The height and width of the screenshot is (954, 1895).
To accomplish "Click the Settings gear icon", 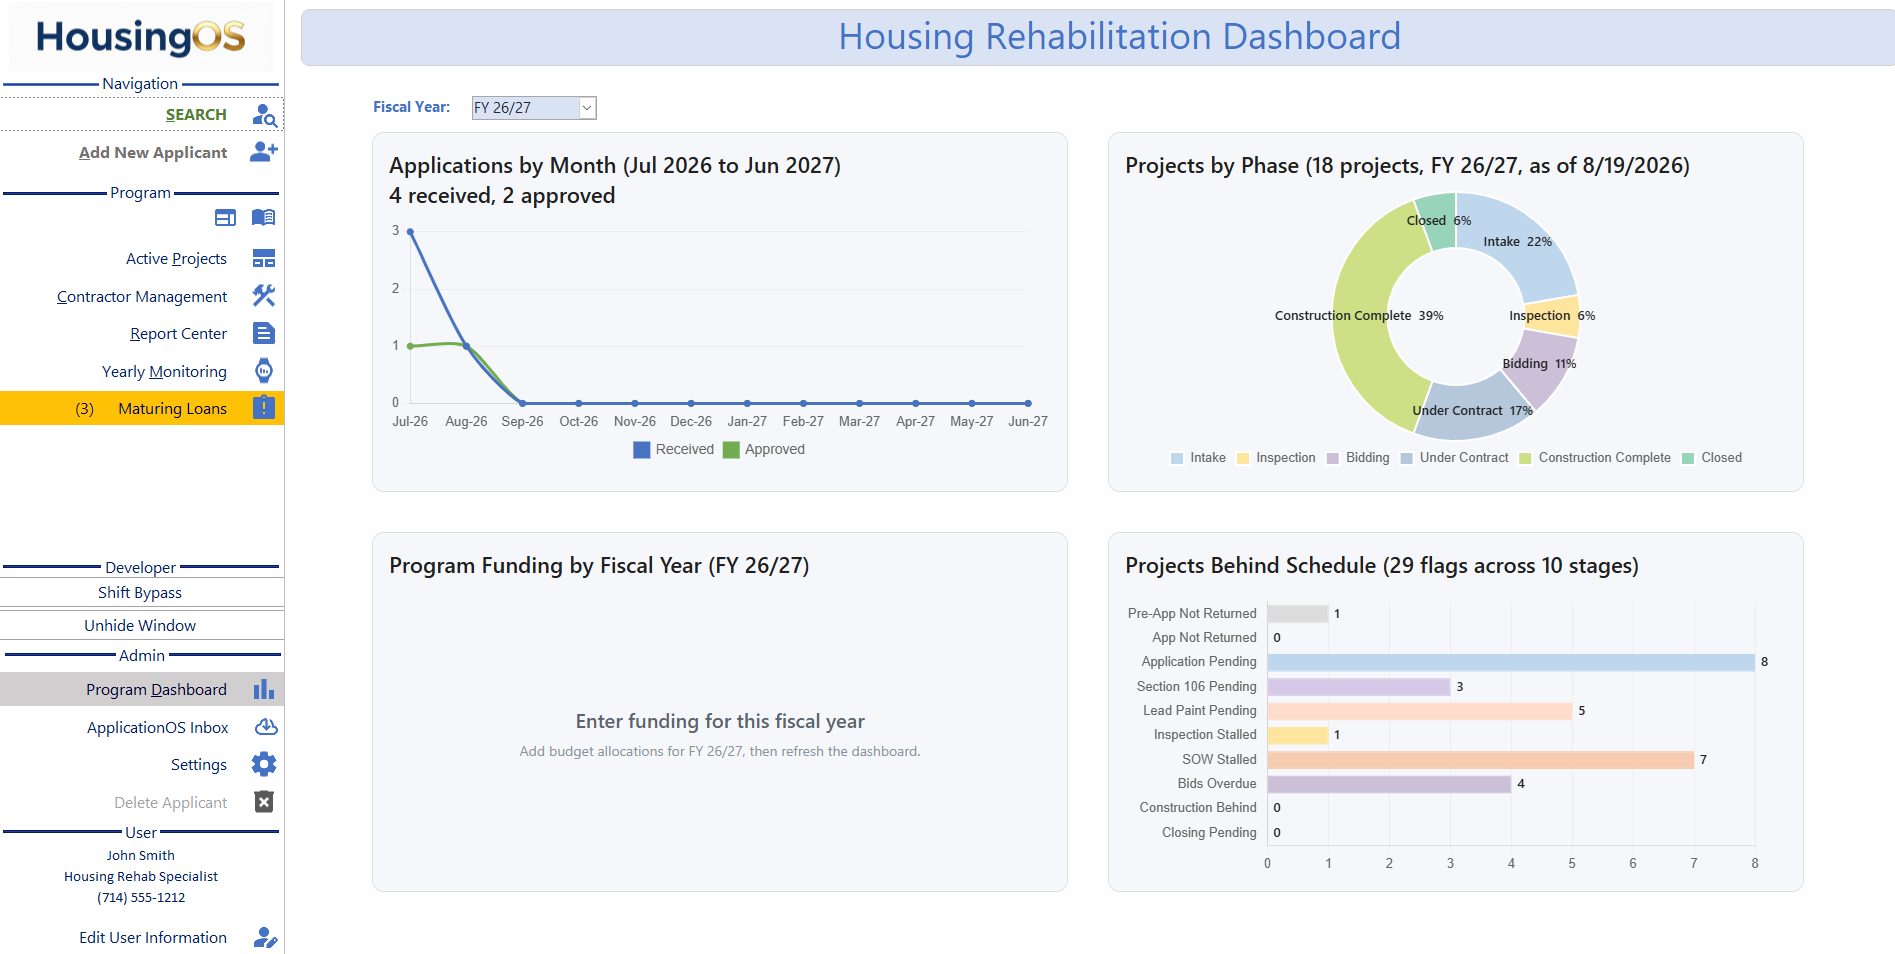I will point(264,765).
